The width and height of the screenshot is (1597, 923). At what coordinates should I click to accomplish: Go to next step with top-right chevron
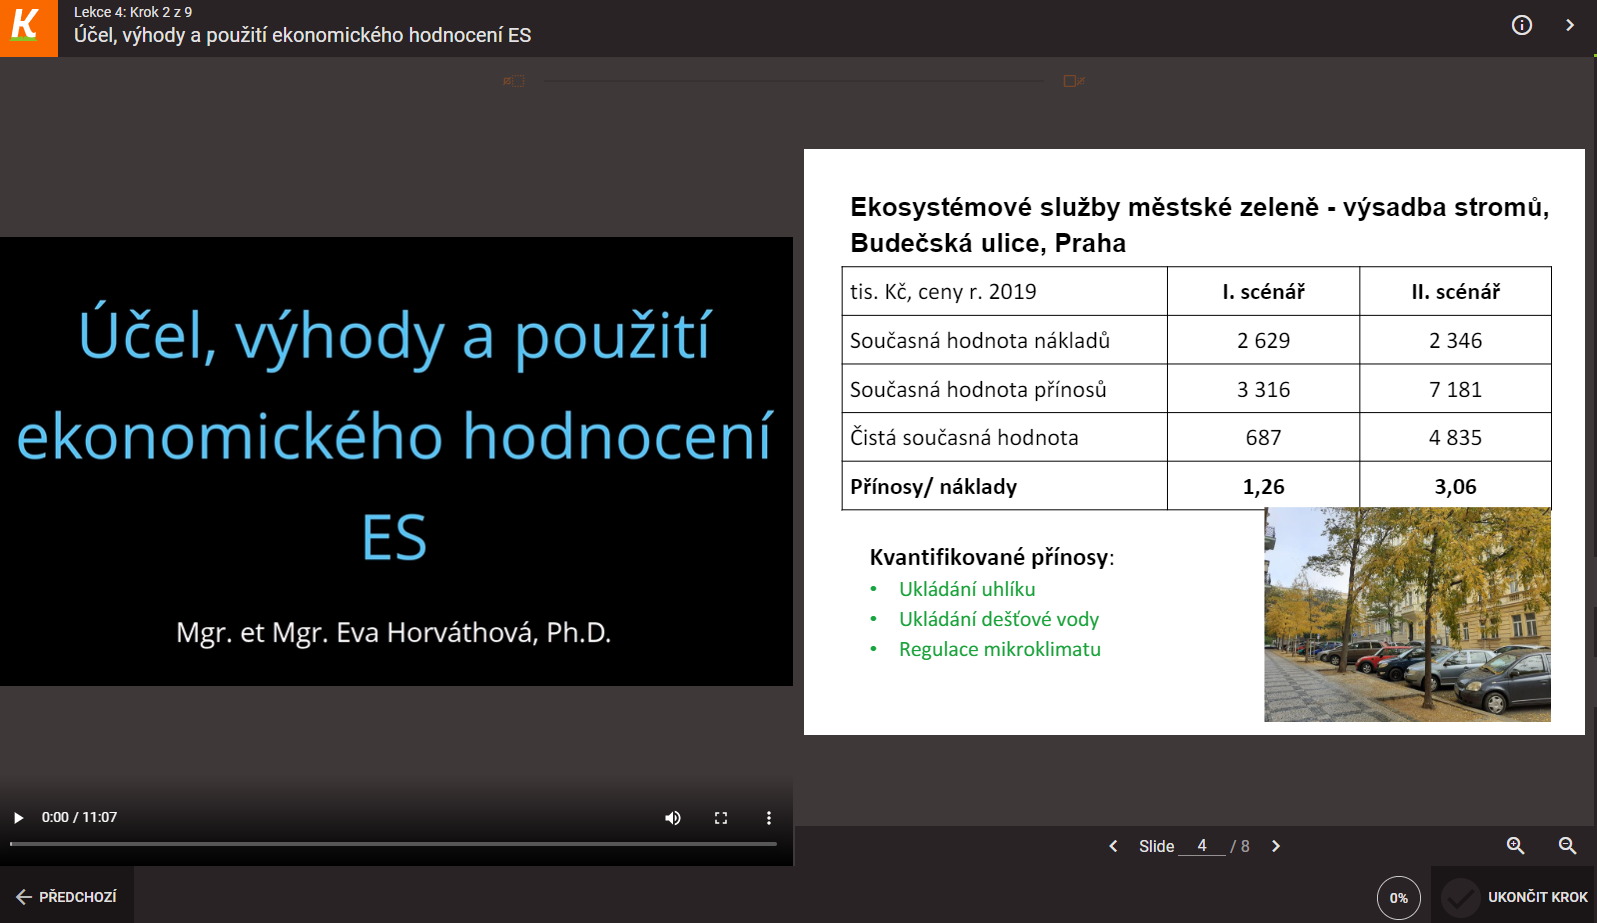click(x=1569, y=25)
